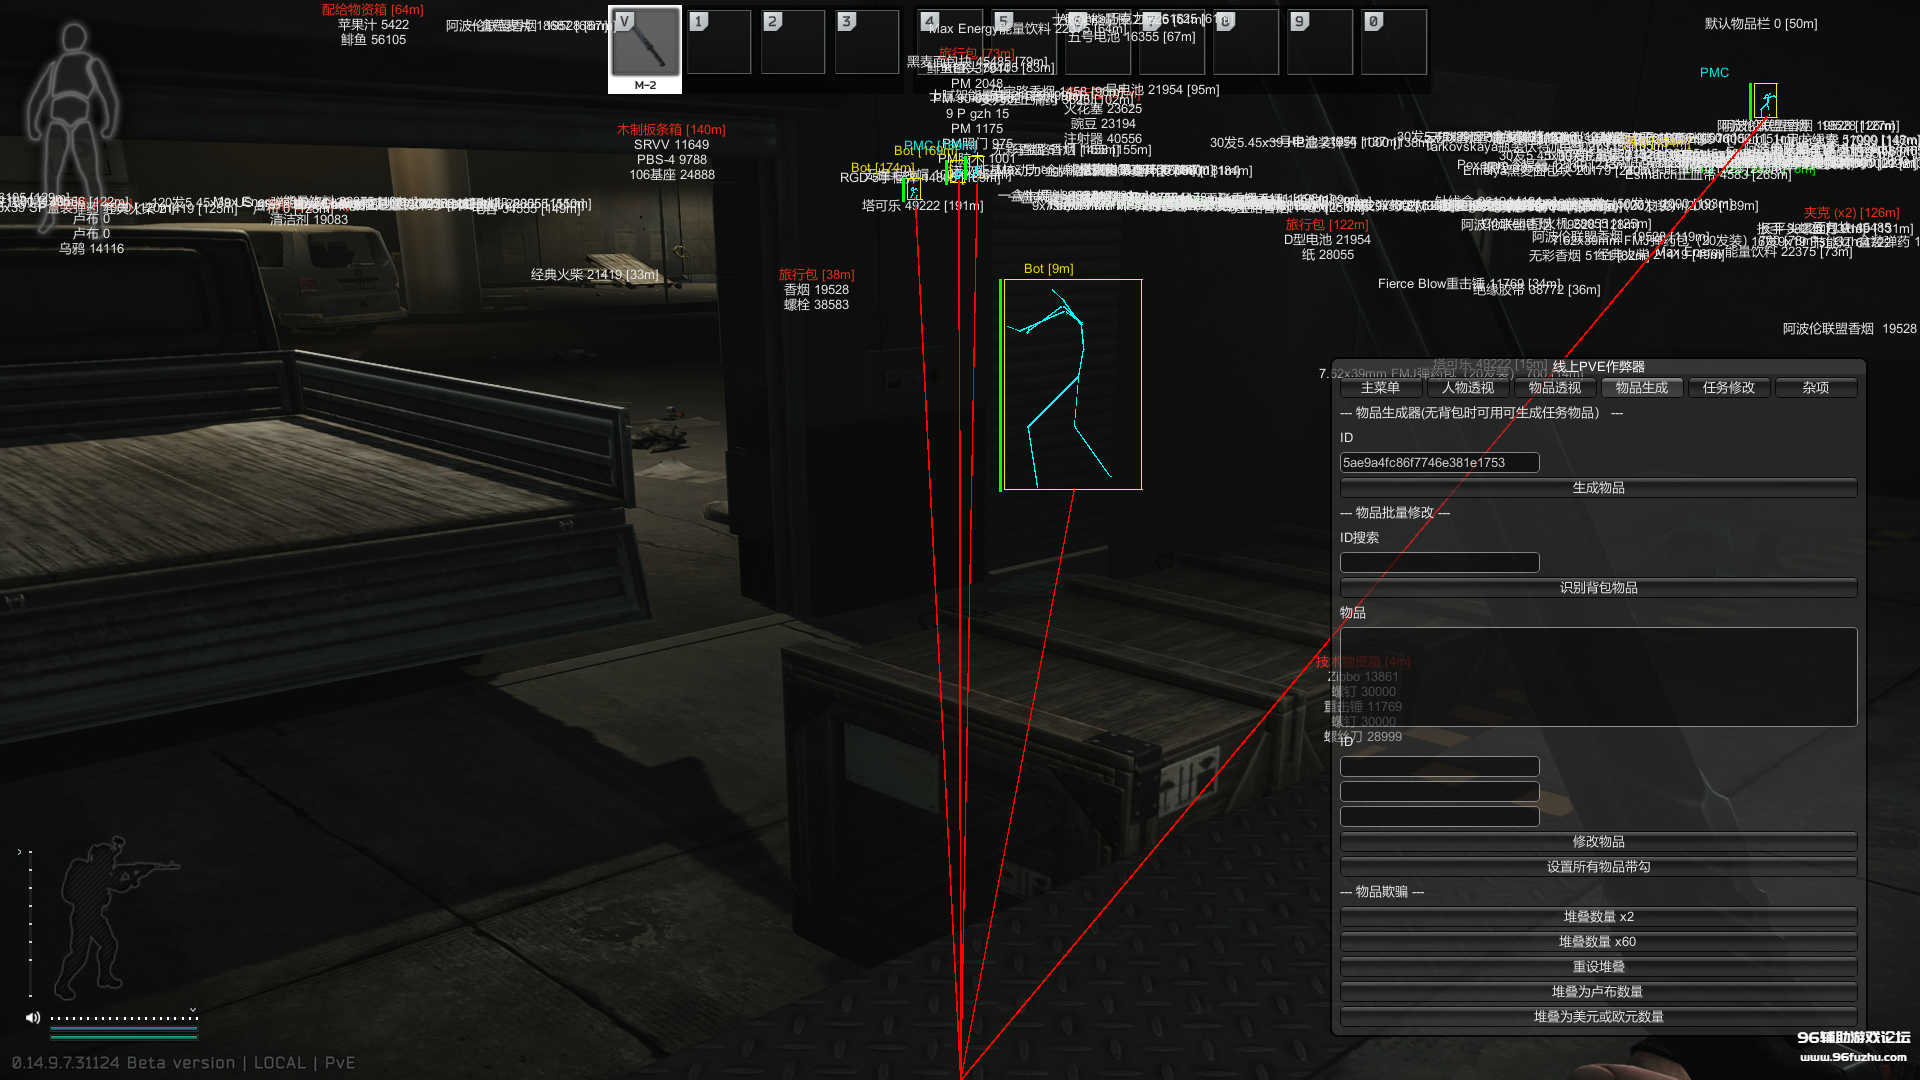
Task: Click the item ID field containing 5ae9a4fc86f7746e381e1753
Action: [1439, 463]
